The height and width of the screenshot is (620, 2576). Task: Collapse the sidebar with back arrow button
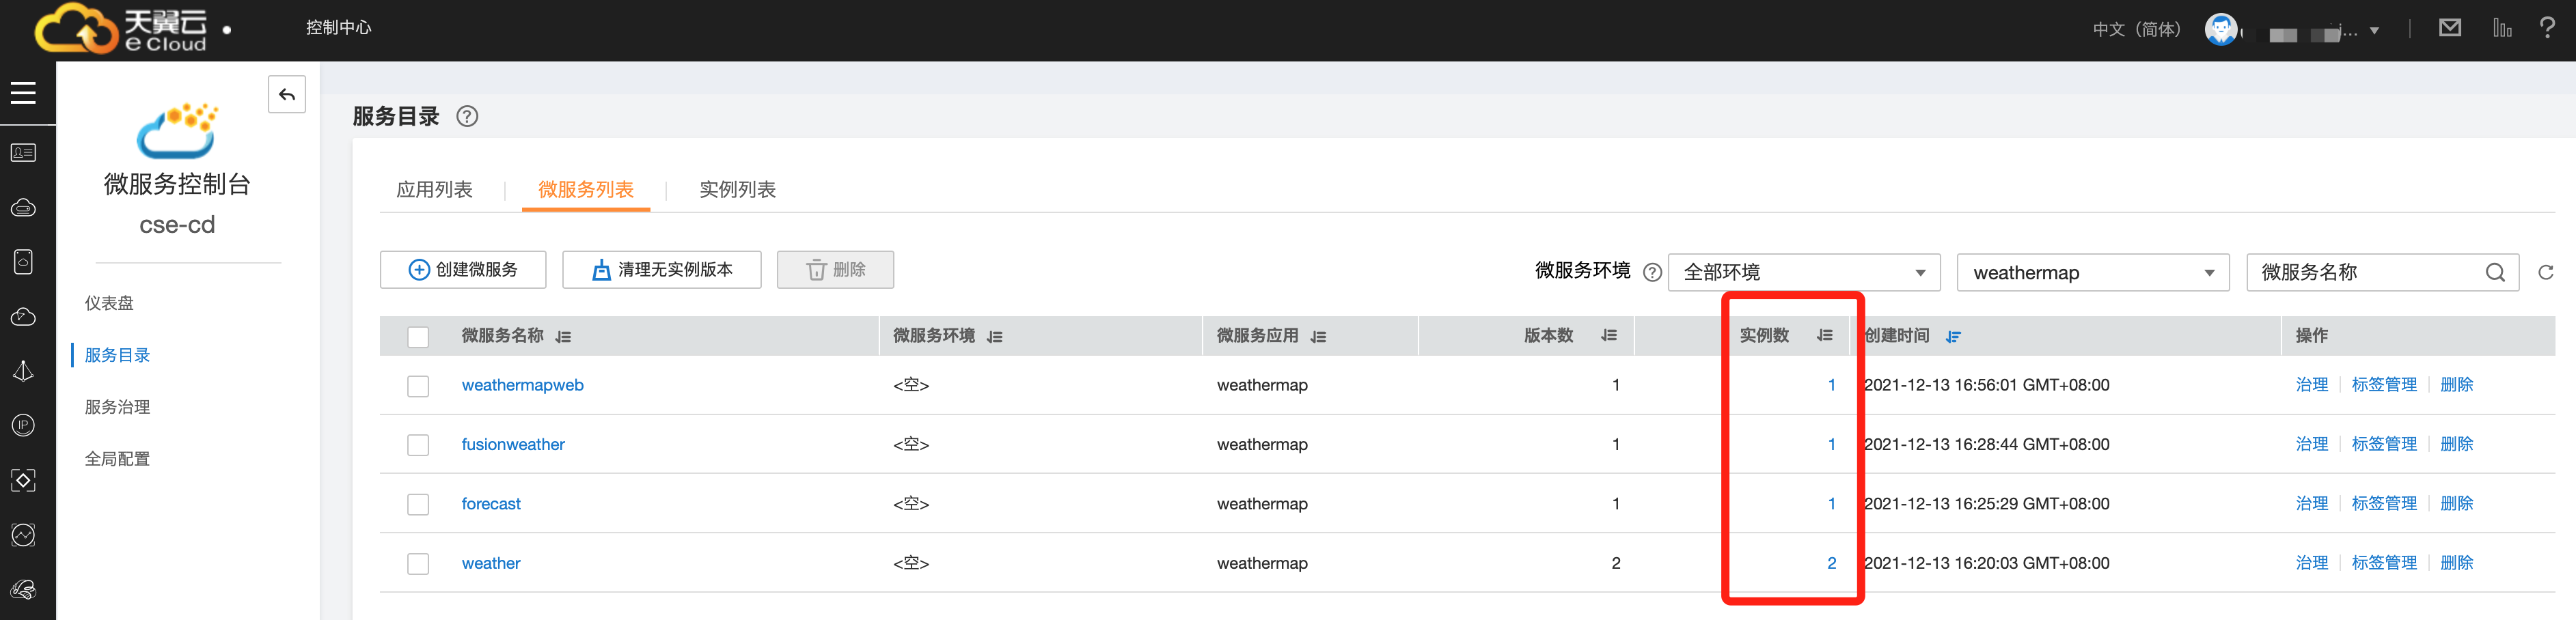pos(287,95)
